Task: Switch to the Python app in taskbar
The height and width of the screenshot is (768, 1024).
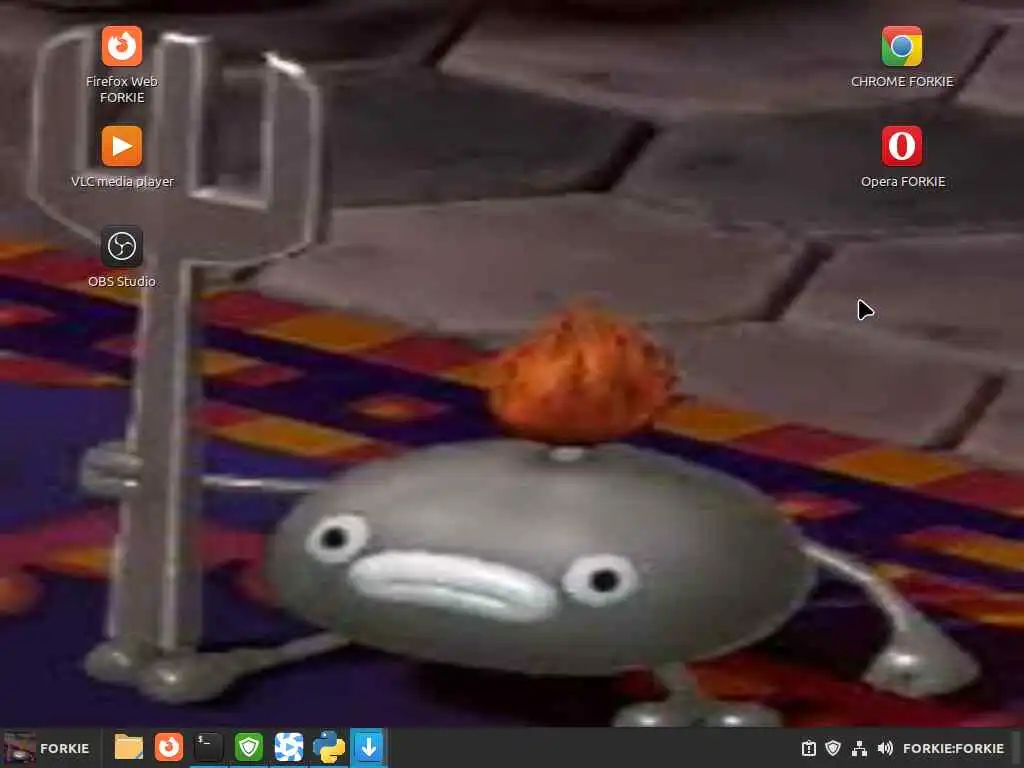Action: (328, 747)
